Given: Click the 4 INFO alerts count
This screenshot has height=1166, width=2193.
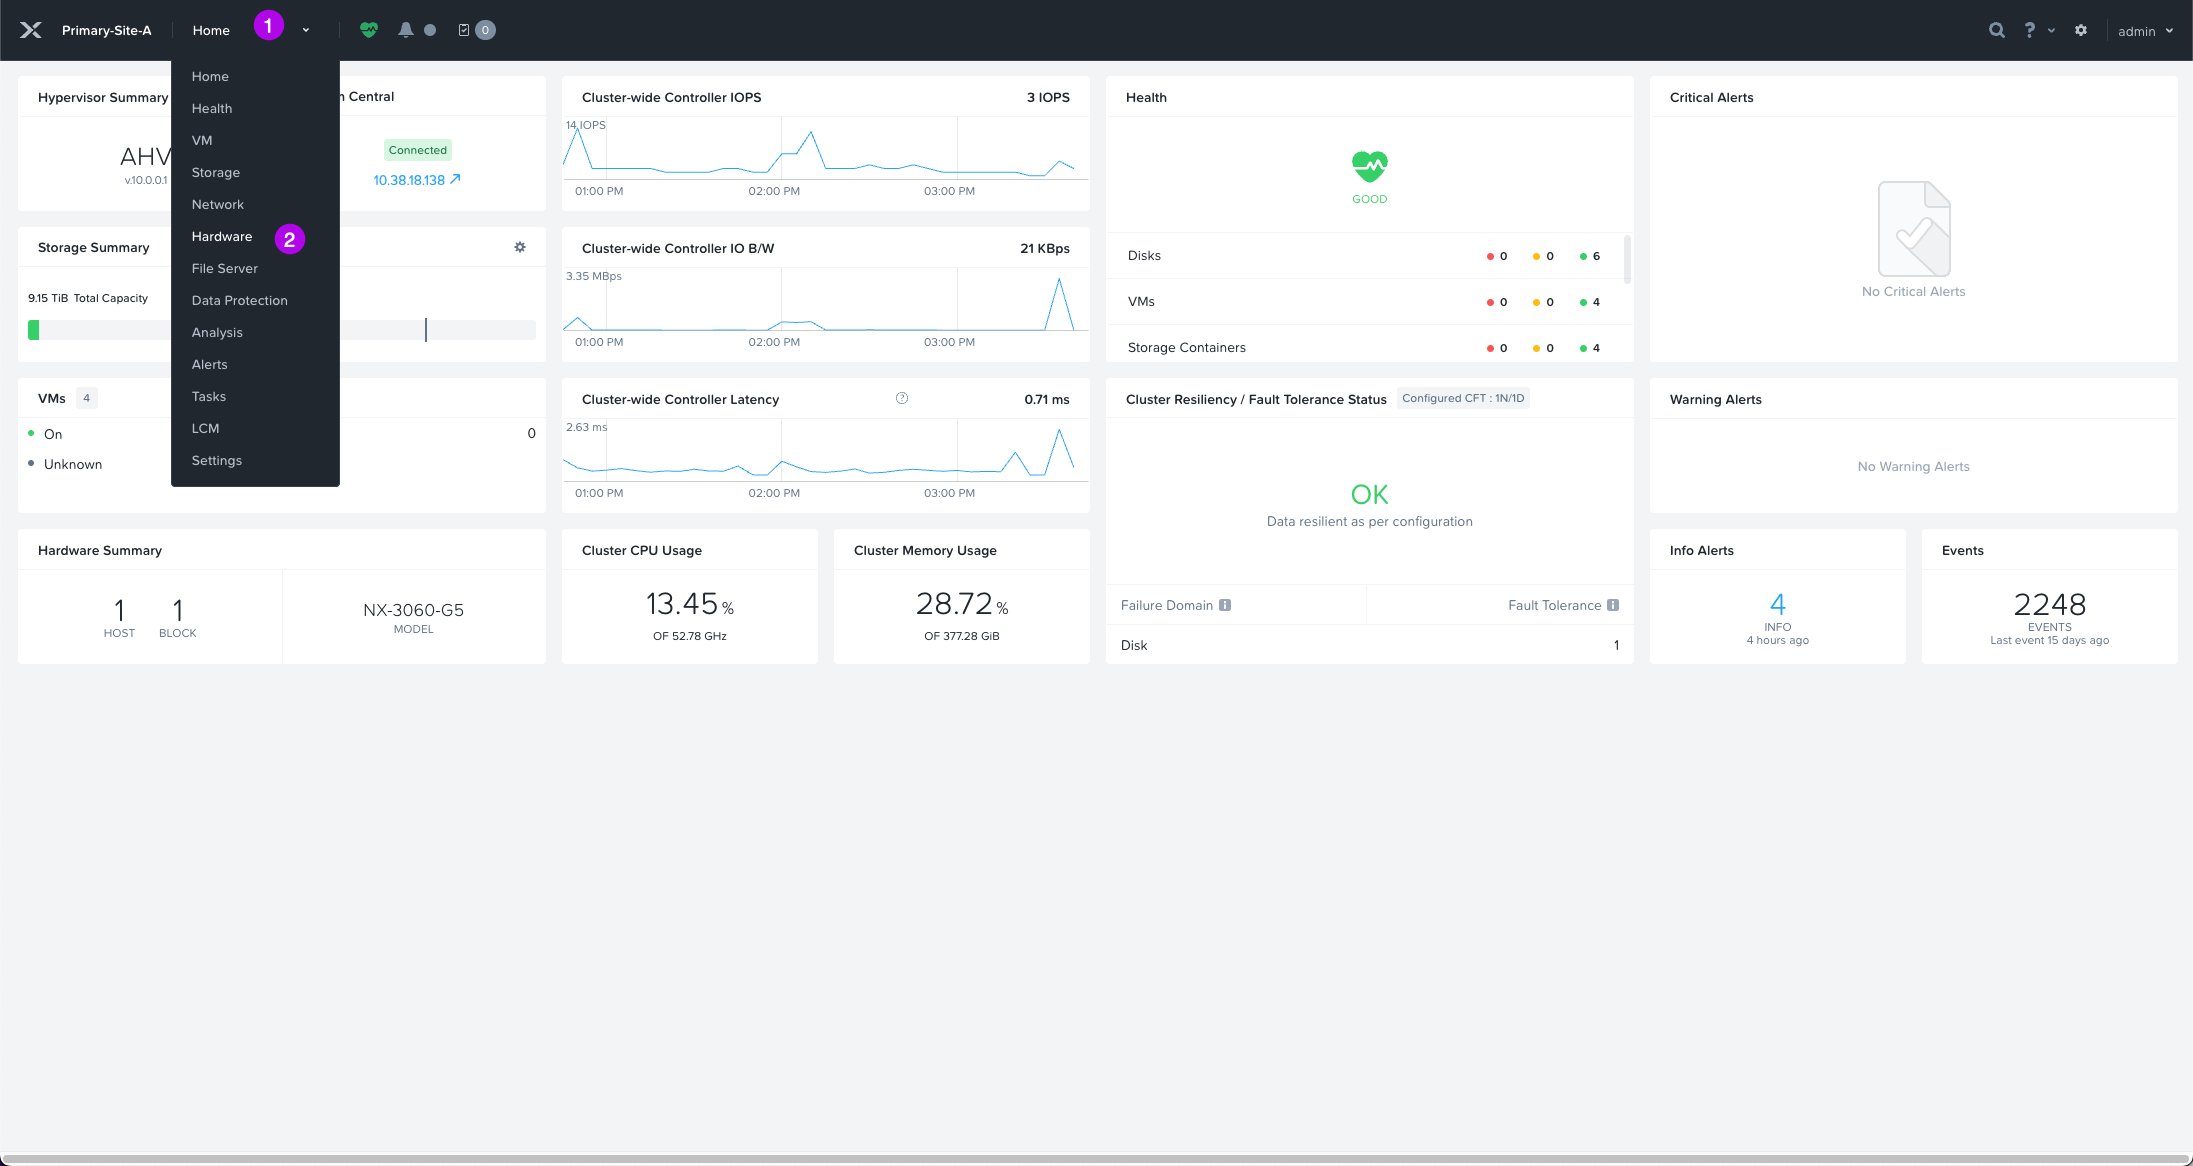Looking at the screenshot, I should (x=1777, y=604).
